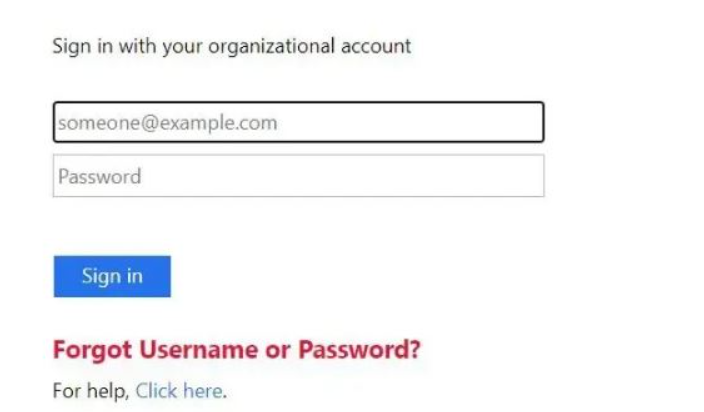The width and height of the screenshot is (704, 412).
Task: Click inside the field labeled Password
Action: point(299,176)
